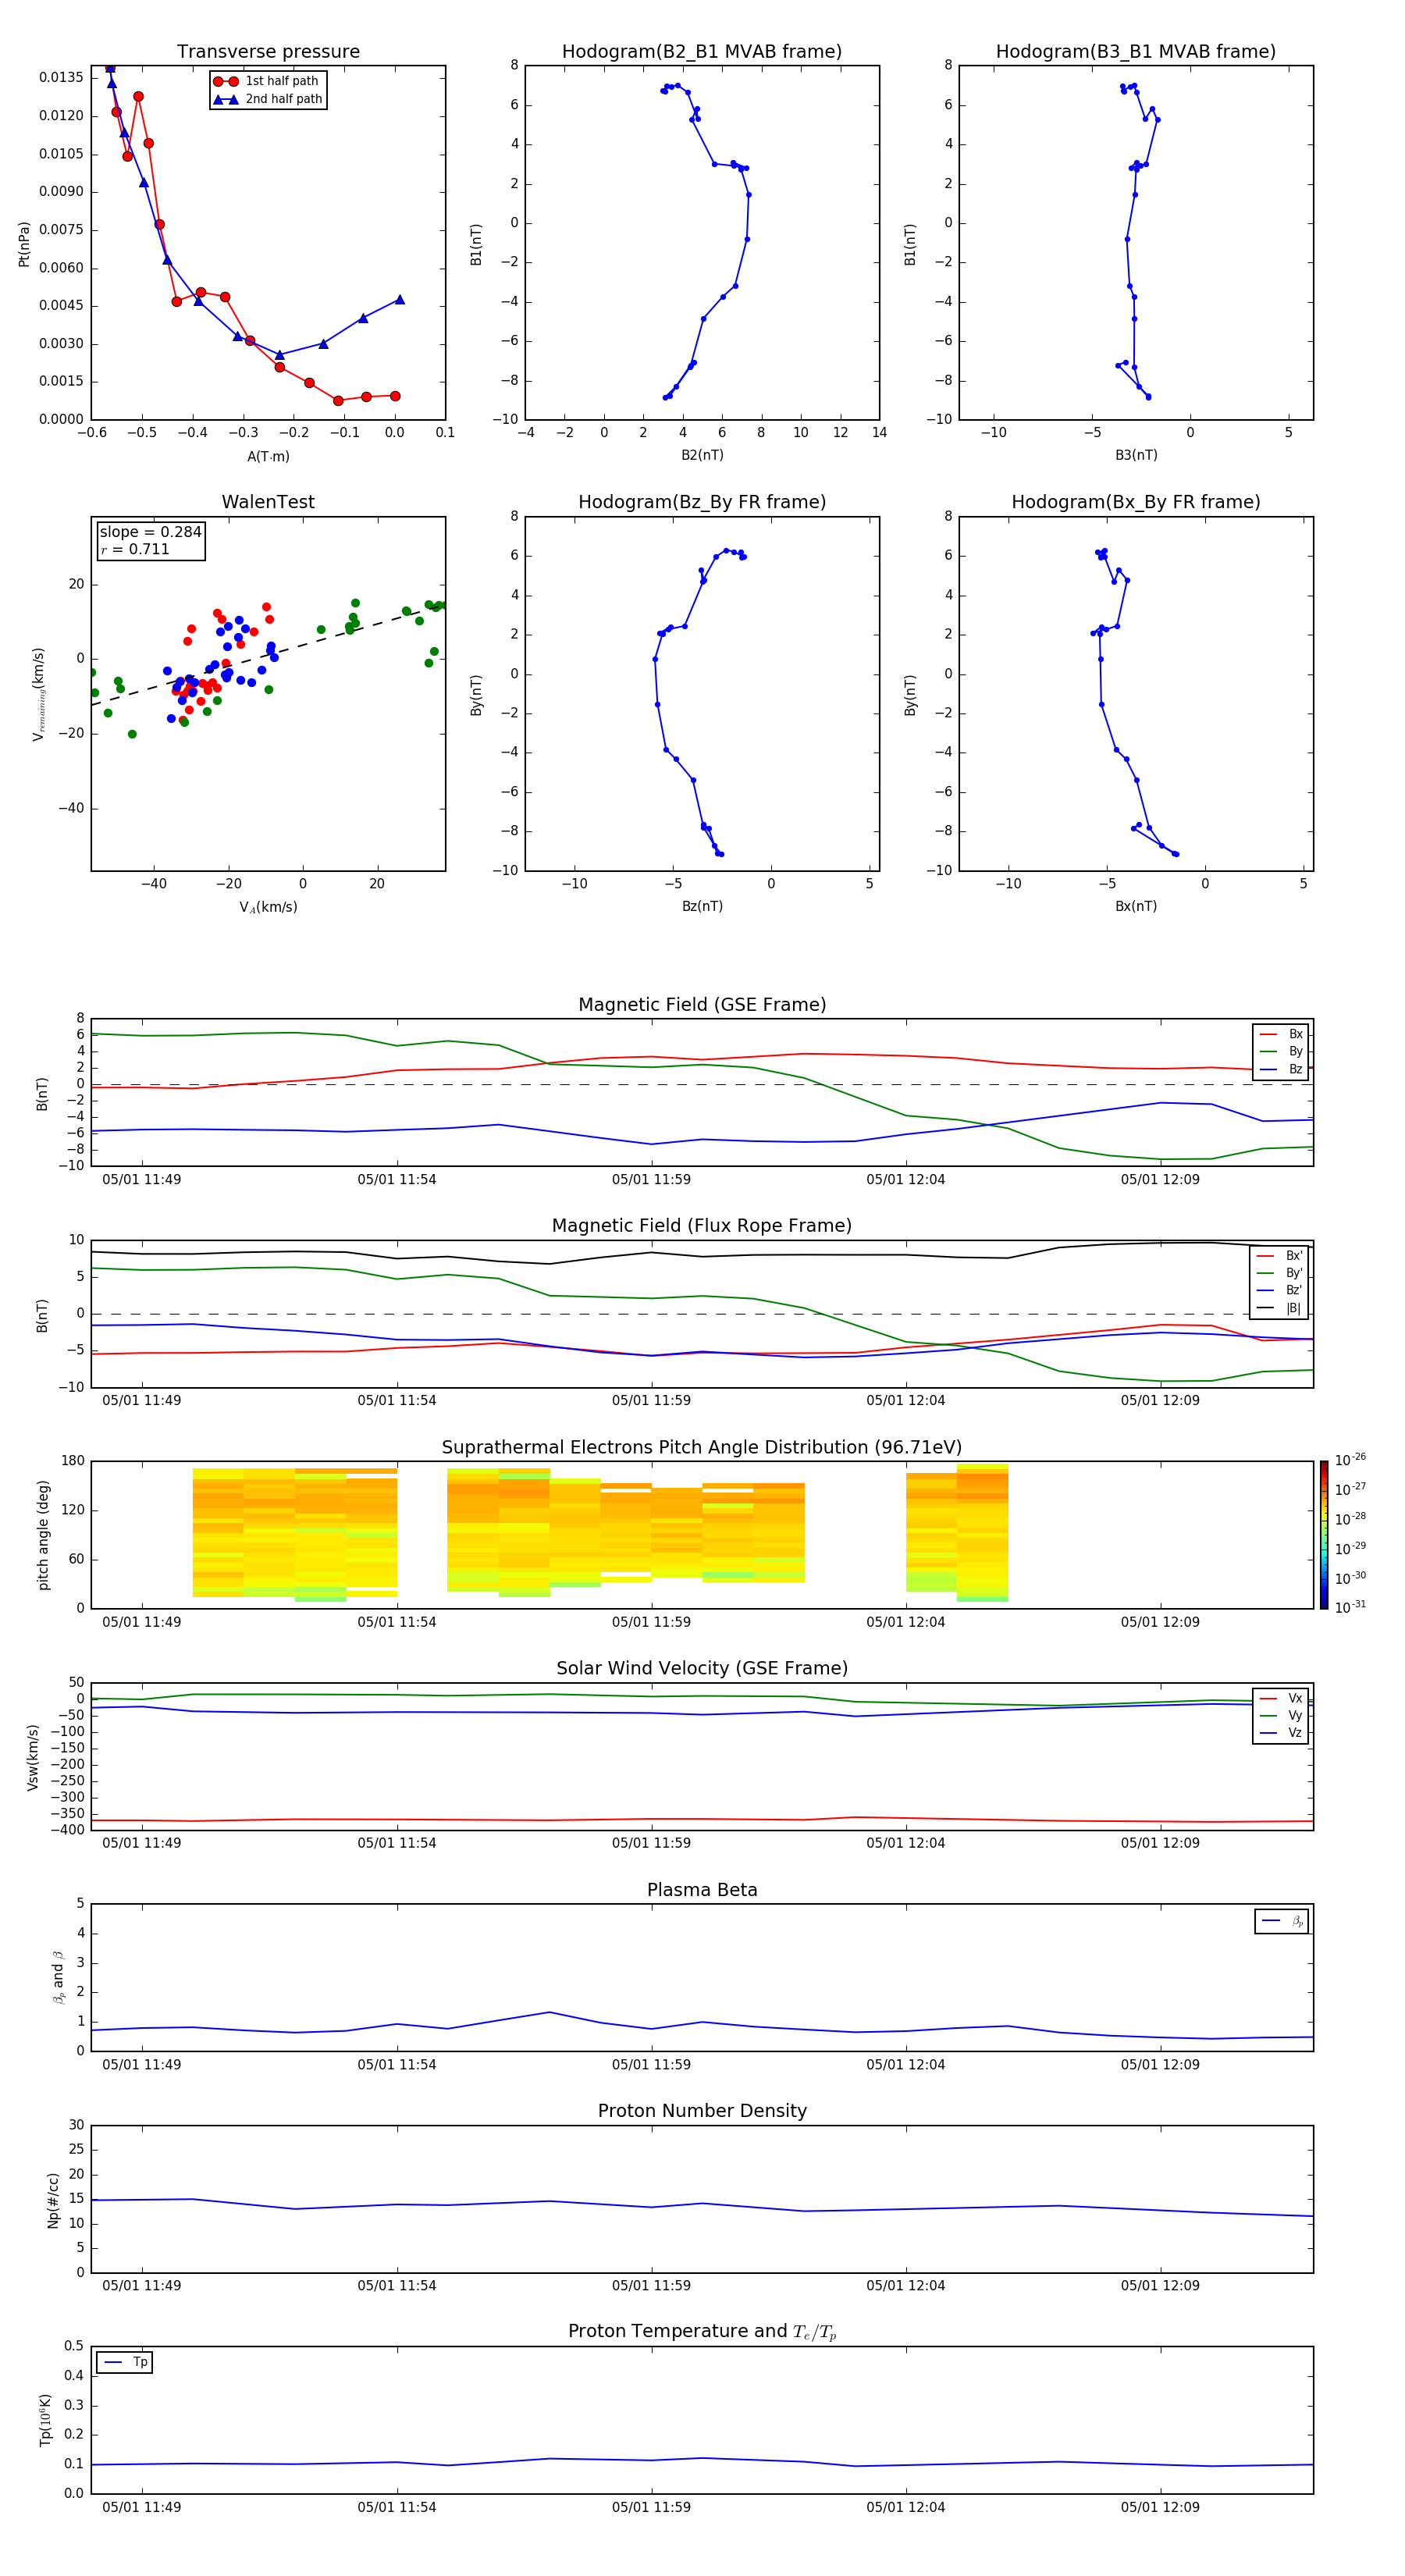Click the Bx' legend entry in Flux Rope panel
Screen dimensions: 1405x2576
pos(1280,1256)
